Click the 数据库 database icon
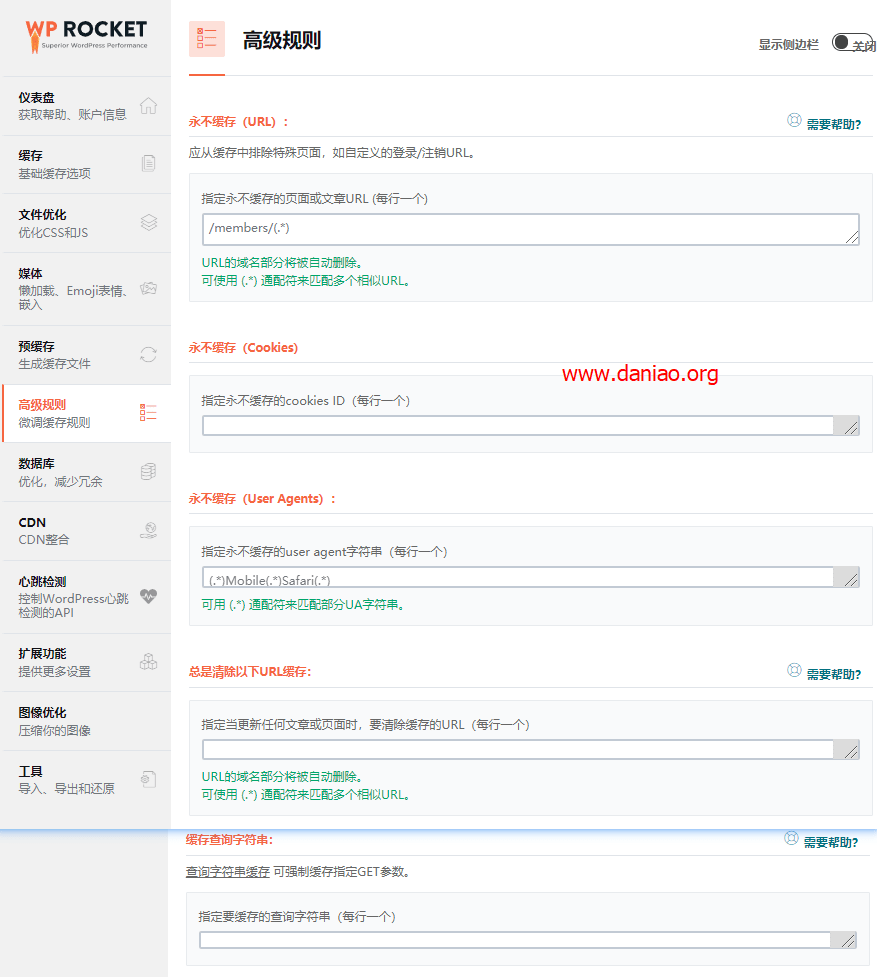Screen dimensions: 877x977 point(148,472)
